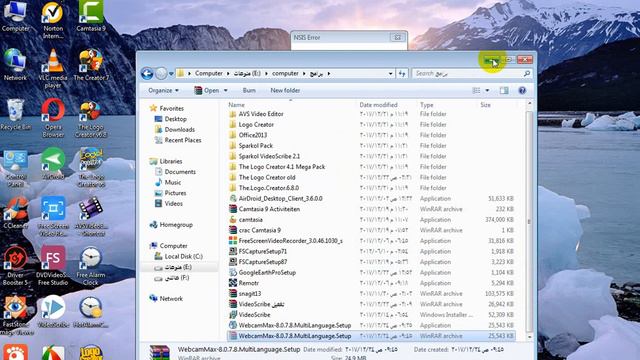Expand the Open button dropdown arrow
Image resolution: width=640 pixels, height=360 pixels.
(x=225, y=91)
